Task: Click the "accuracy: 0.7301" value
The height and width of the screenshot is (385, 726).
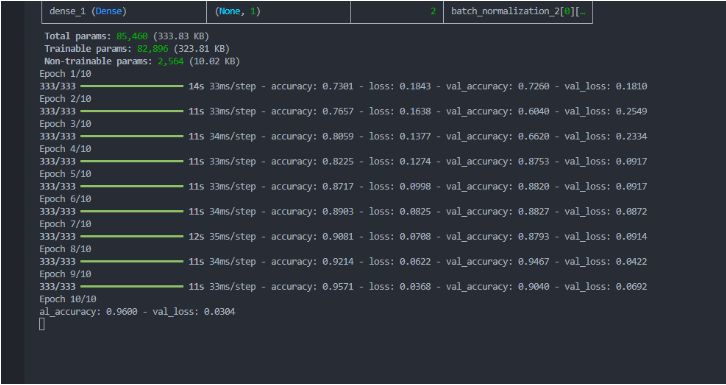Action: [313, 86]
